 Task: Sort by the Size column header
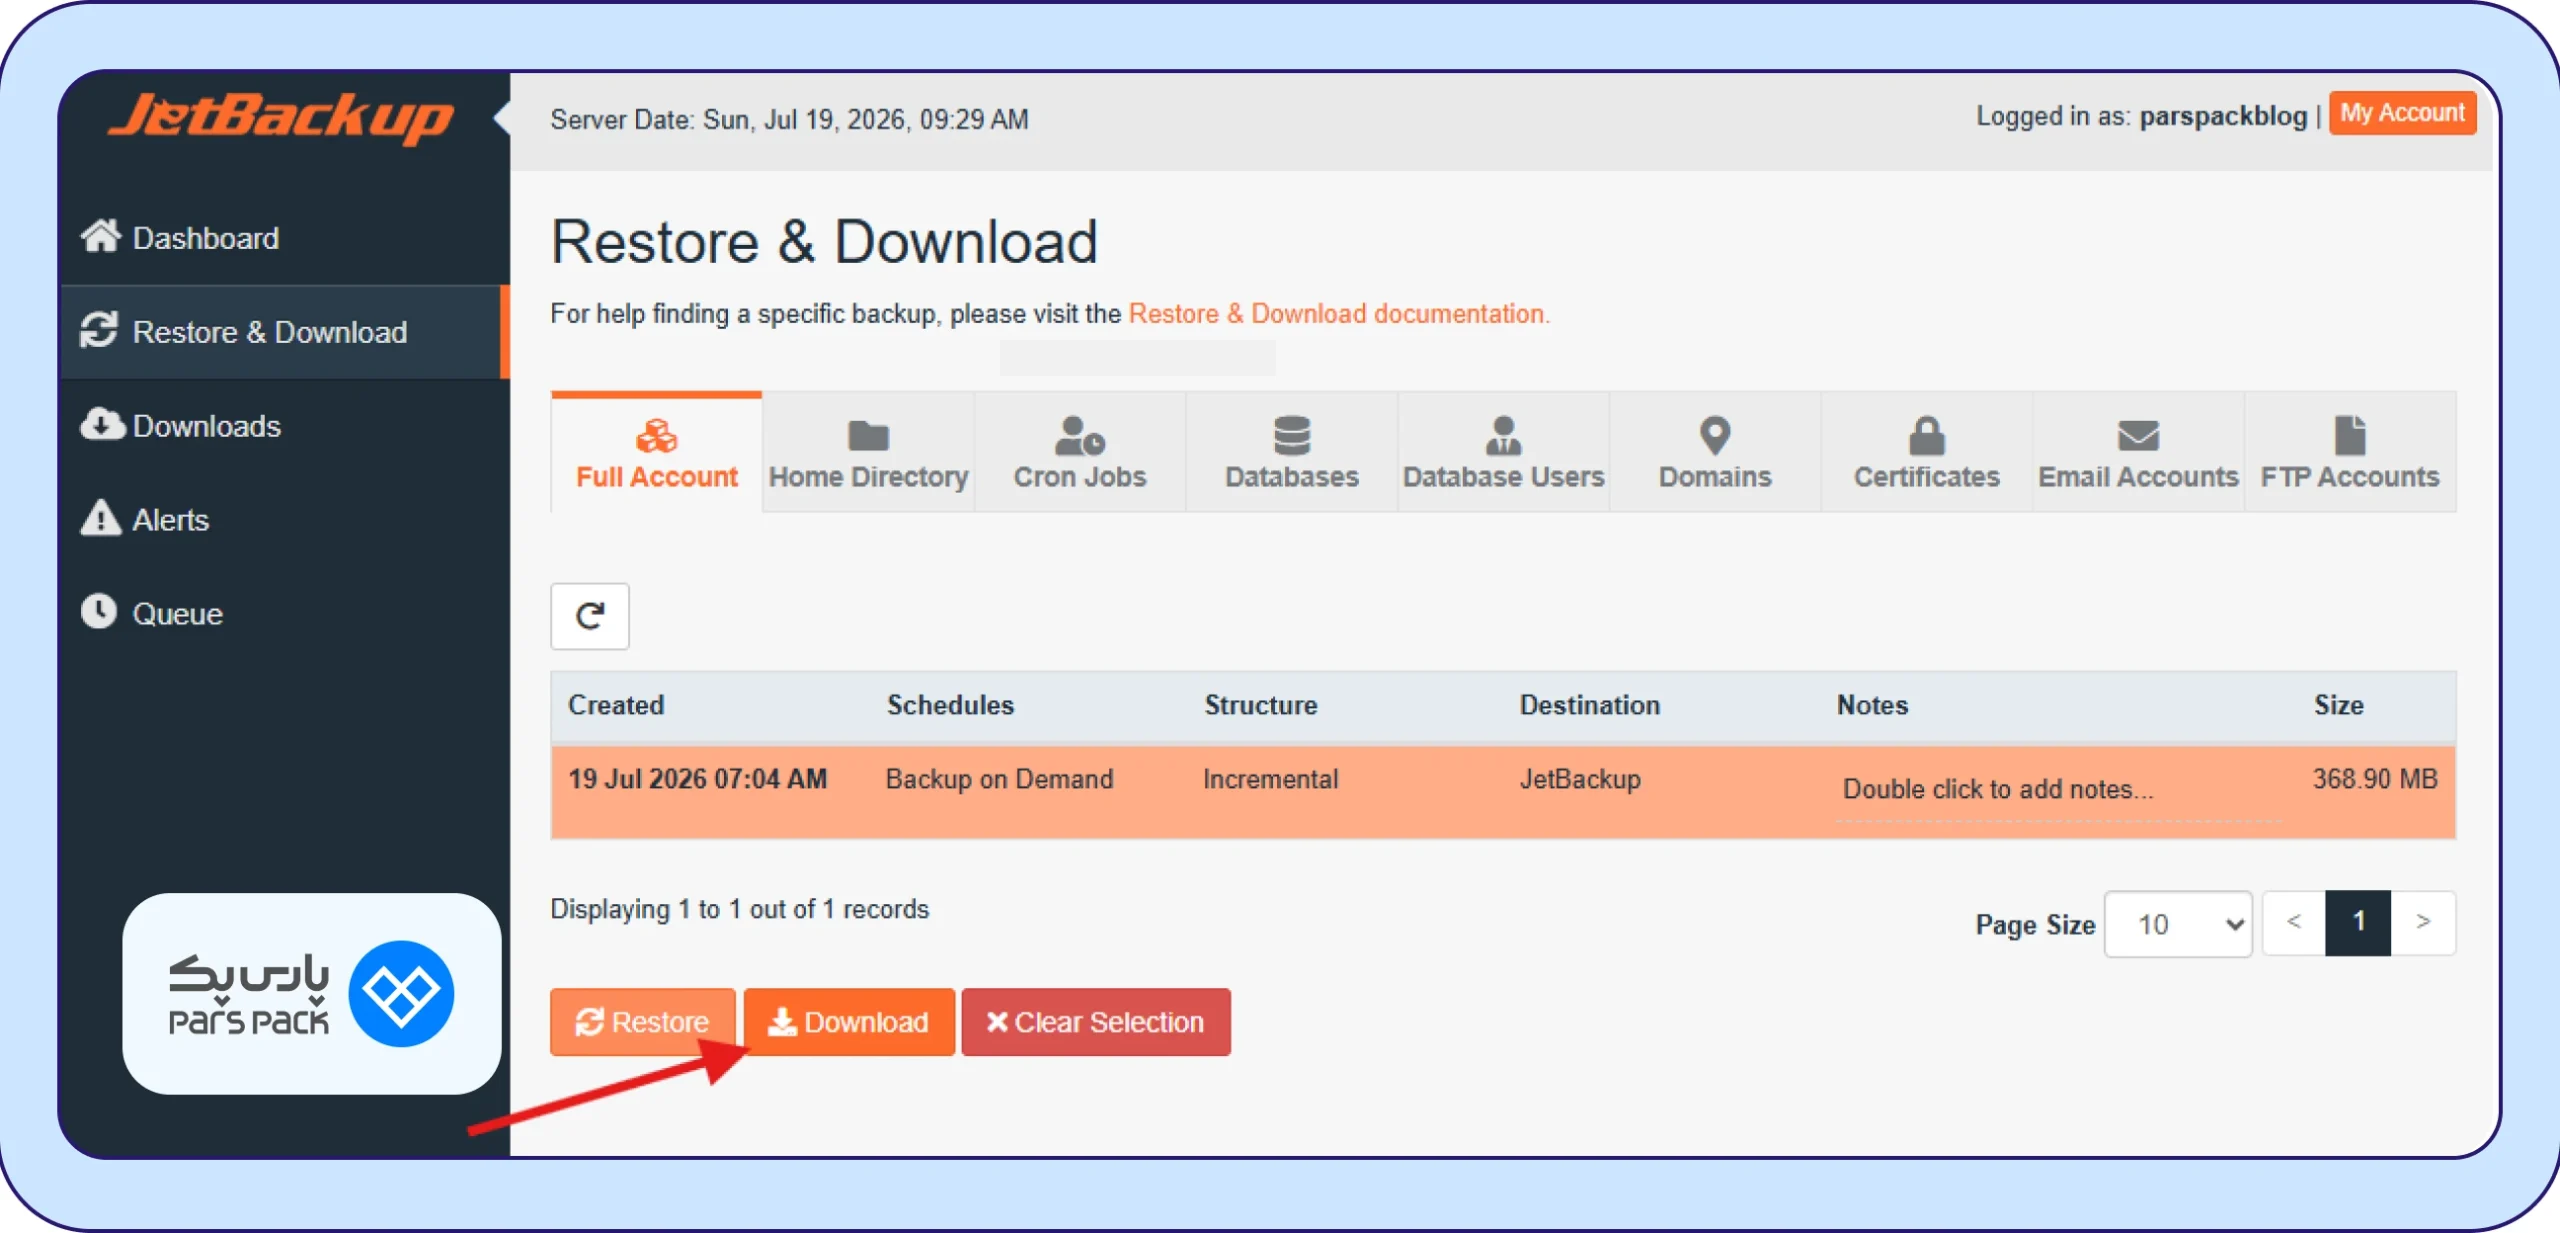(x=2338, y=705)
